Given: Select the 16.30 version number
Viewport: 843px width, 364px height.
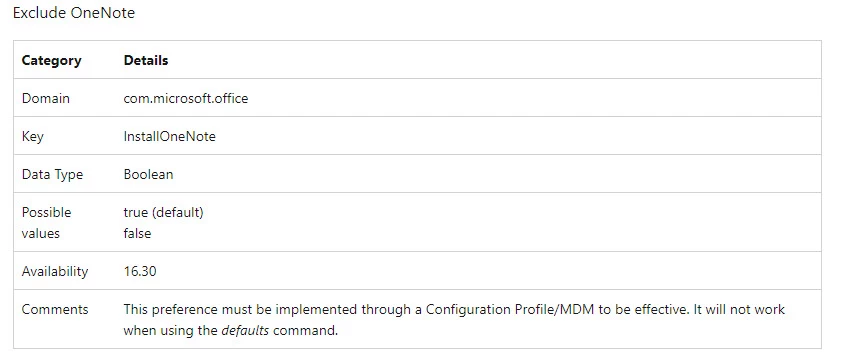Looking at the screenshot, I should [x=140, y=271].
